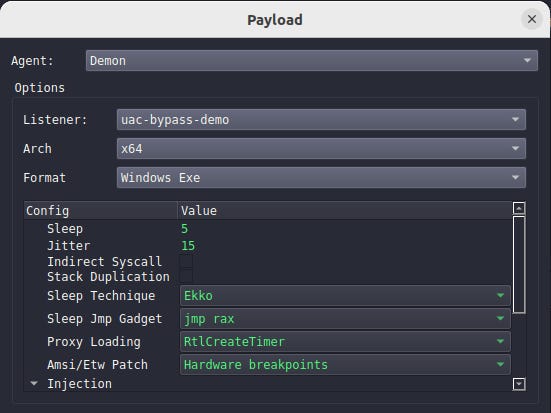The width and height of the screenshot is (551, 413).
Task: Click the config list scroll up arrow
Action: (x=519, y=208)
